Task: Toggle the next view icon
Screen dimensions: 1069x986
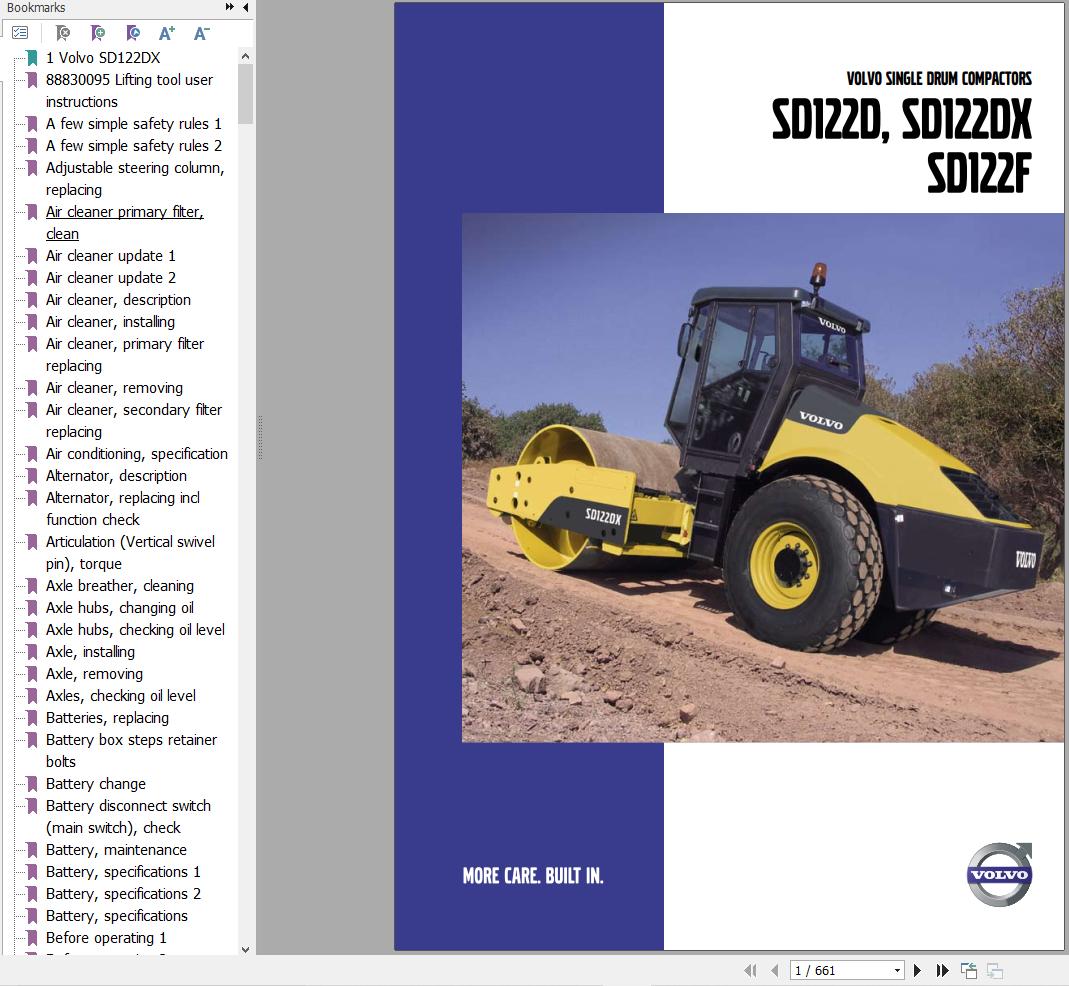Action: click(994, 970)
